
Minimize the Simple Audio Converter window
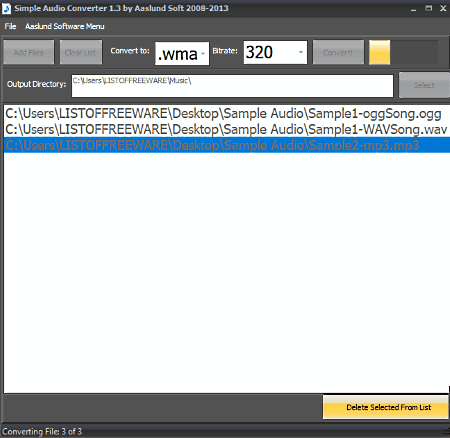[x=414, y=9]
